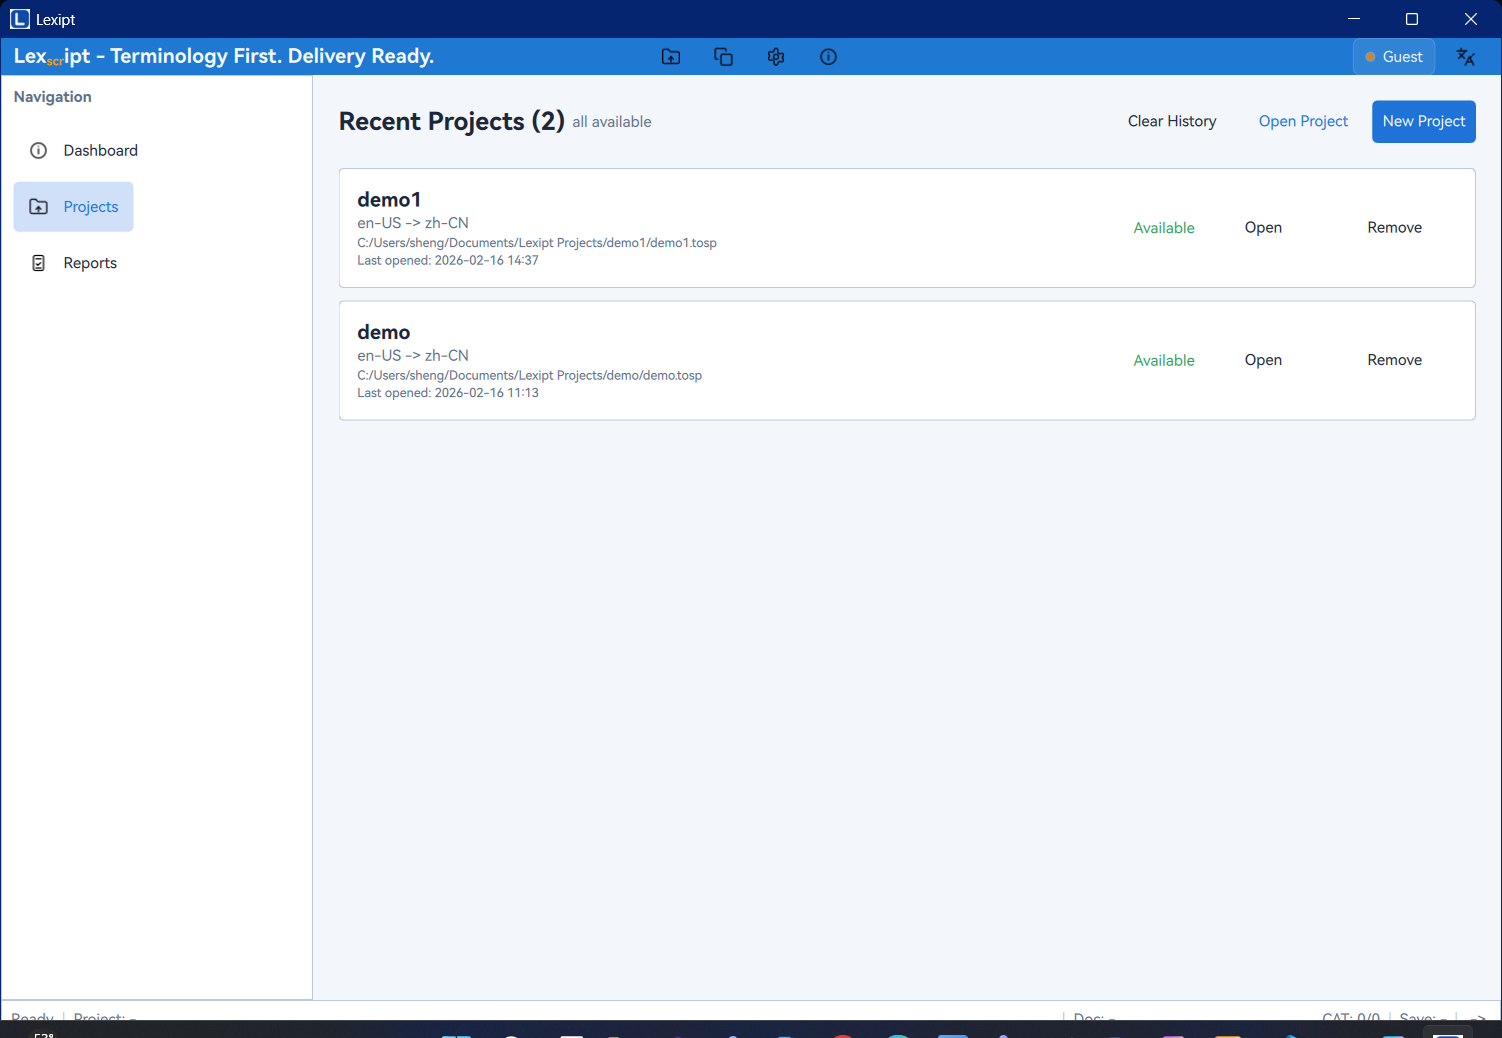Click Clear History
Screen dimensions: 1502x1038
coord(1171,121)
